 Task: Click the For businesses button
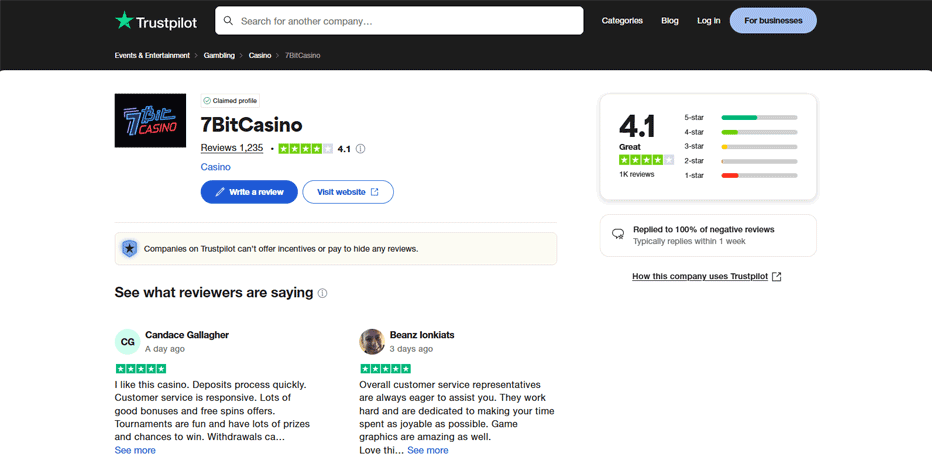point(773,21)
